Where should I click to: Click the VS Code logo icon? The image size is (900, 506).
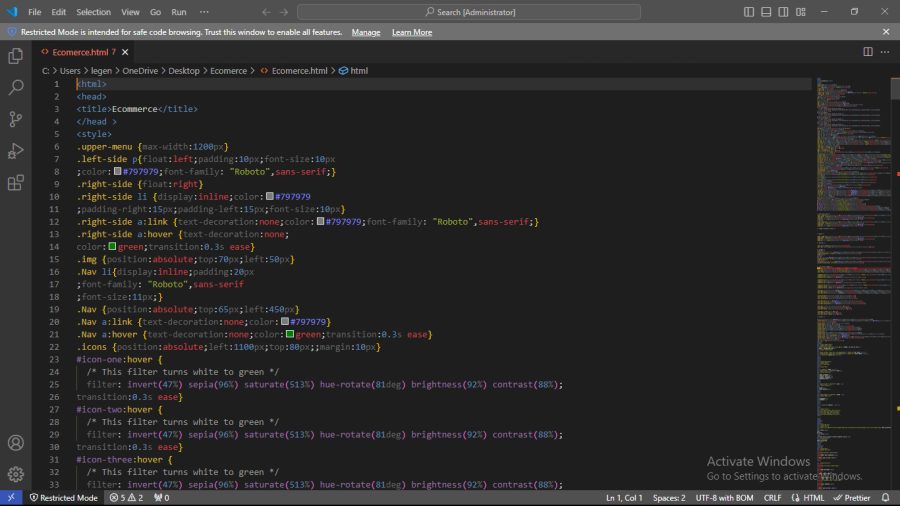[x=12, y=11]
